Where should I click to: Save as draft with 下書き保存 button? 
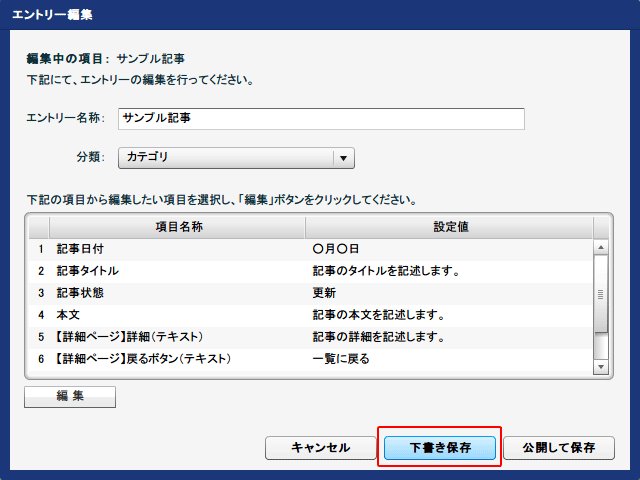coord(439,447)
